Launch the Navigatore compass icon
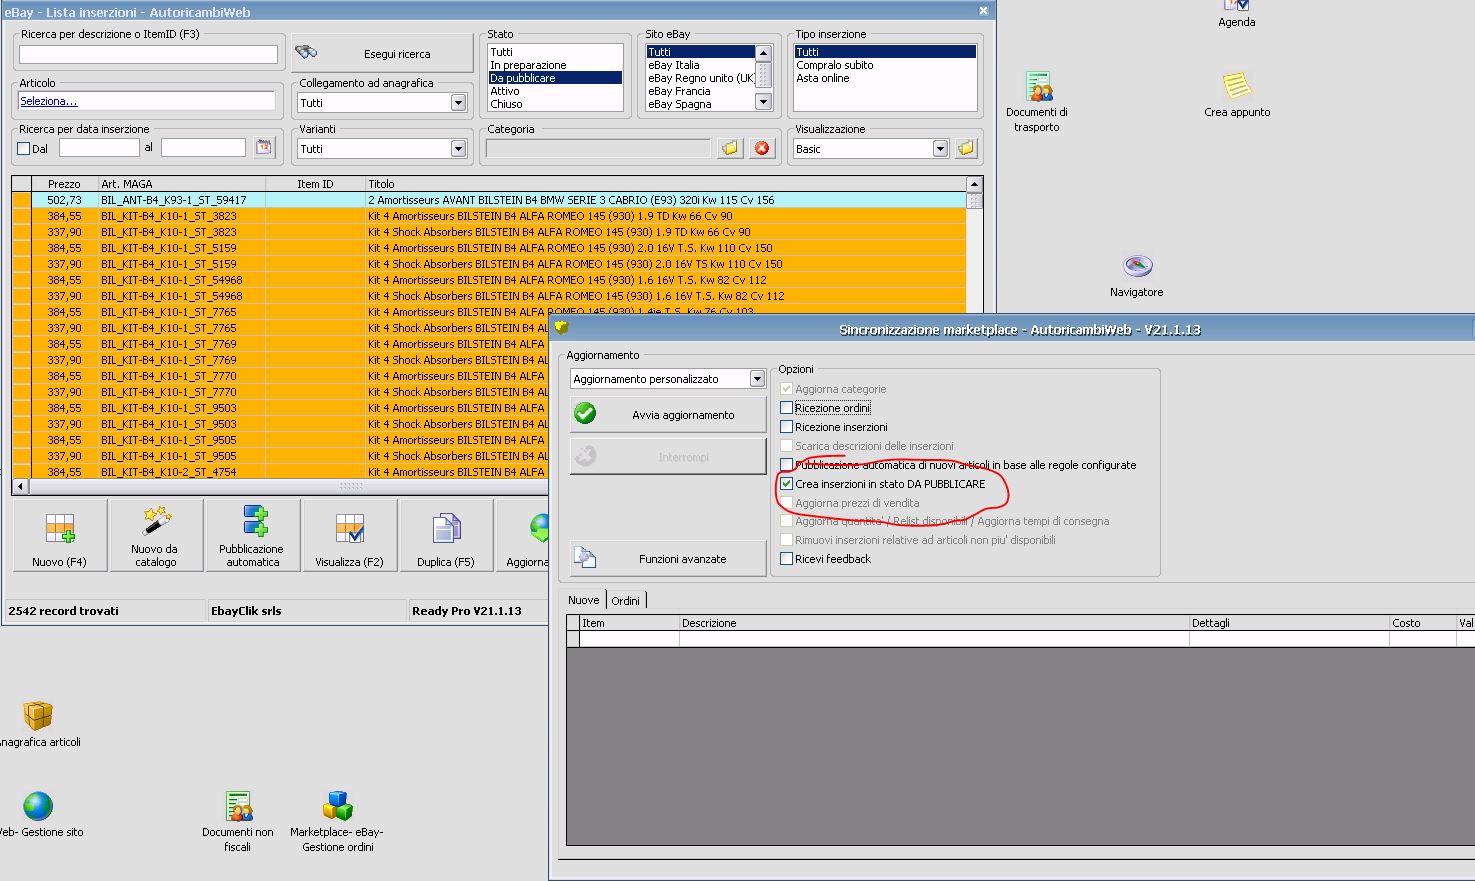Viewport: 1475px width, 881px height. pos(1137,276)
